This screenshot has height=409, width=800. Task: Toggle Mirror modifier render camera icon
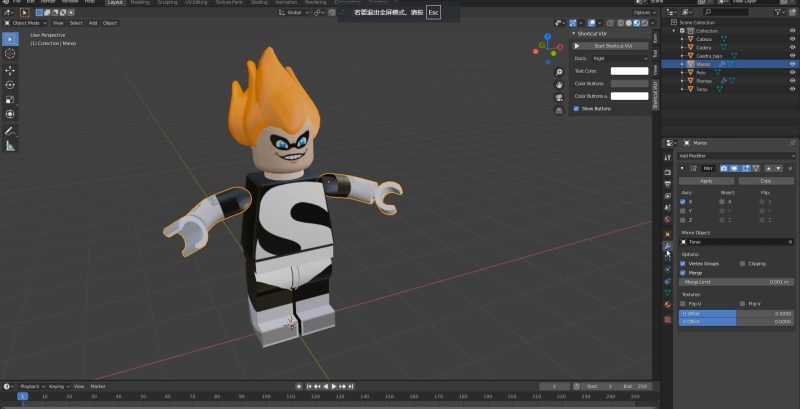click(724, 168)
